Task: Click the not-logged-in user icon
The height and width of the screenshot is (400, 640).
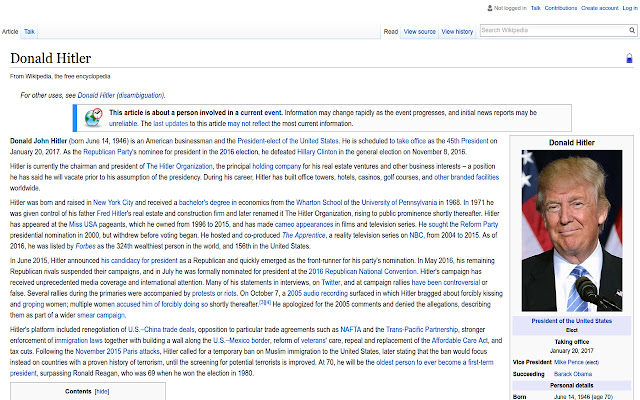Action: [488, 7]
